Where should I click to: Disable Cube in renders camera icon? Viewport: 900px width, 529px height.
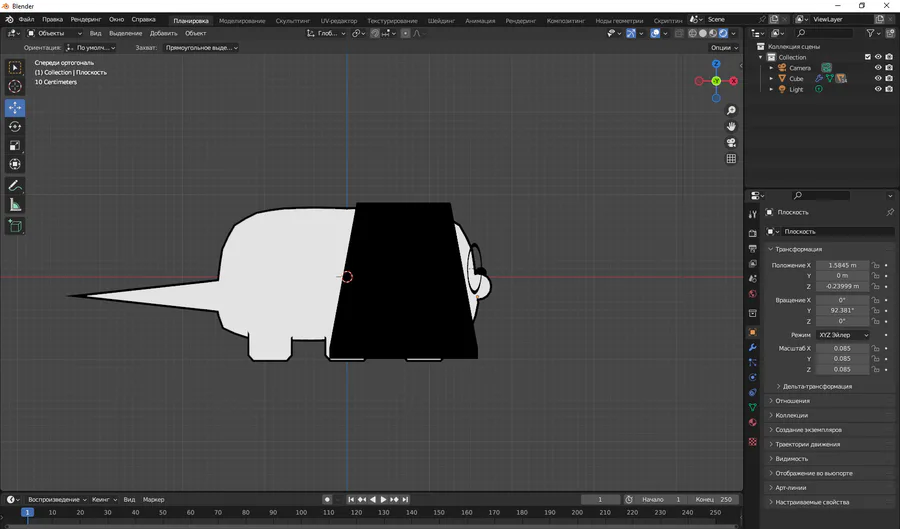point(889,79)
